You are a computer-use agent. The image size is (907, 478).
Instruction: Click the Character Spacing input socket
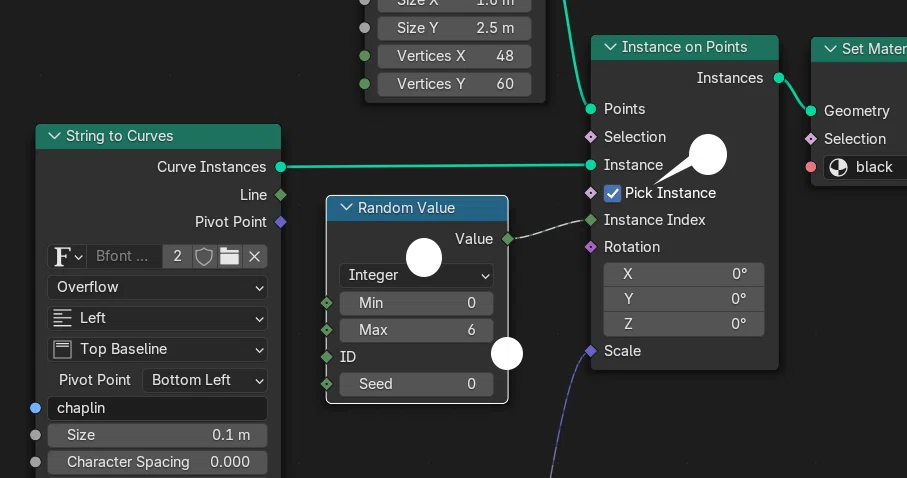click(x=35, y=462)
